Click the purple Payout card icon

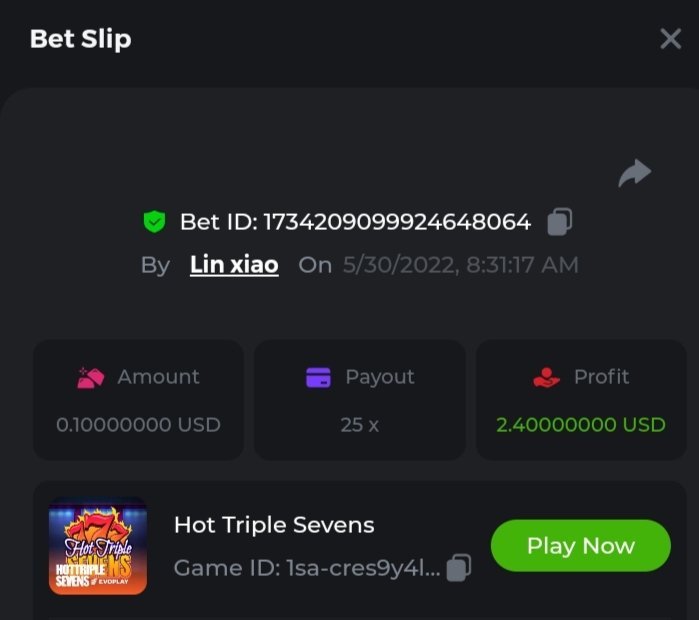318,377
